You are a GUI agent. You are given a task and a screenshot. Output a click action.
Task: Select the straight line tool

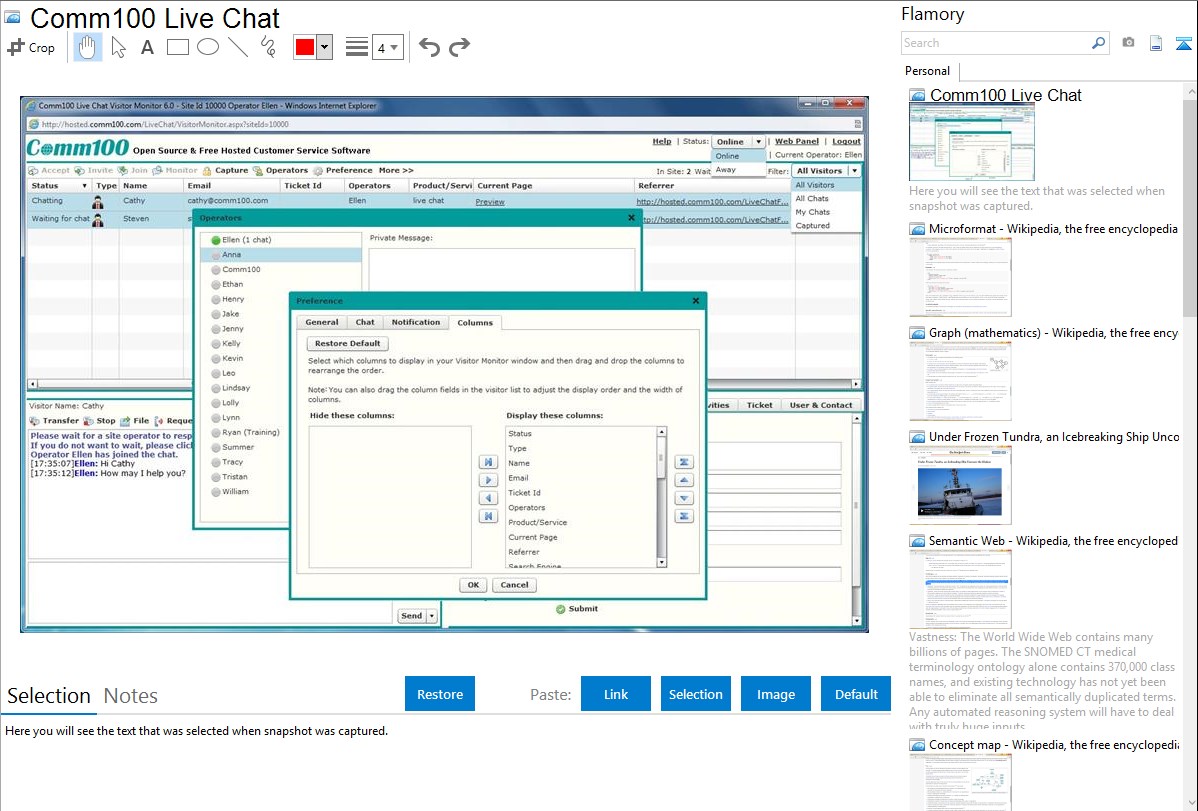click(238, 47)
